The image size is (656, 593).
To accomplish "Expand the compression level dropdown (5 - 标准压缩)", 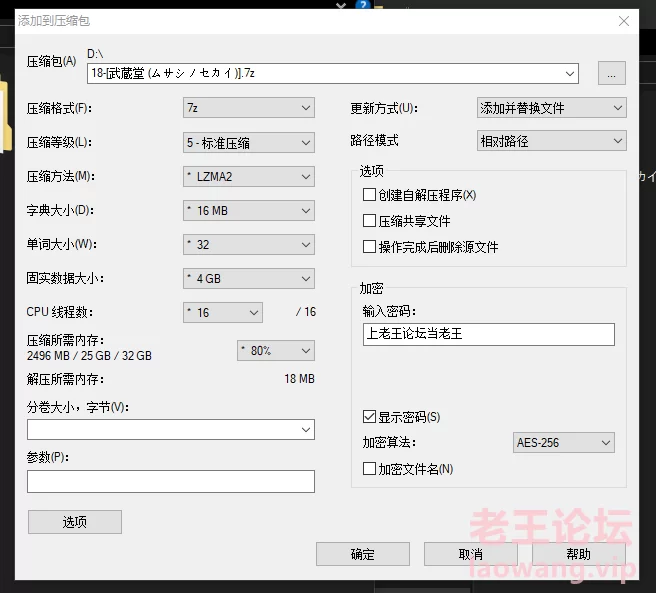I will coord(249,143).
